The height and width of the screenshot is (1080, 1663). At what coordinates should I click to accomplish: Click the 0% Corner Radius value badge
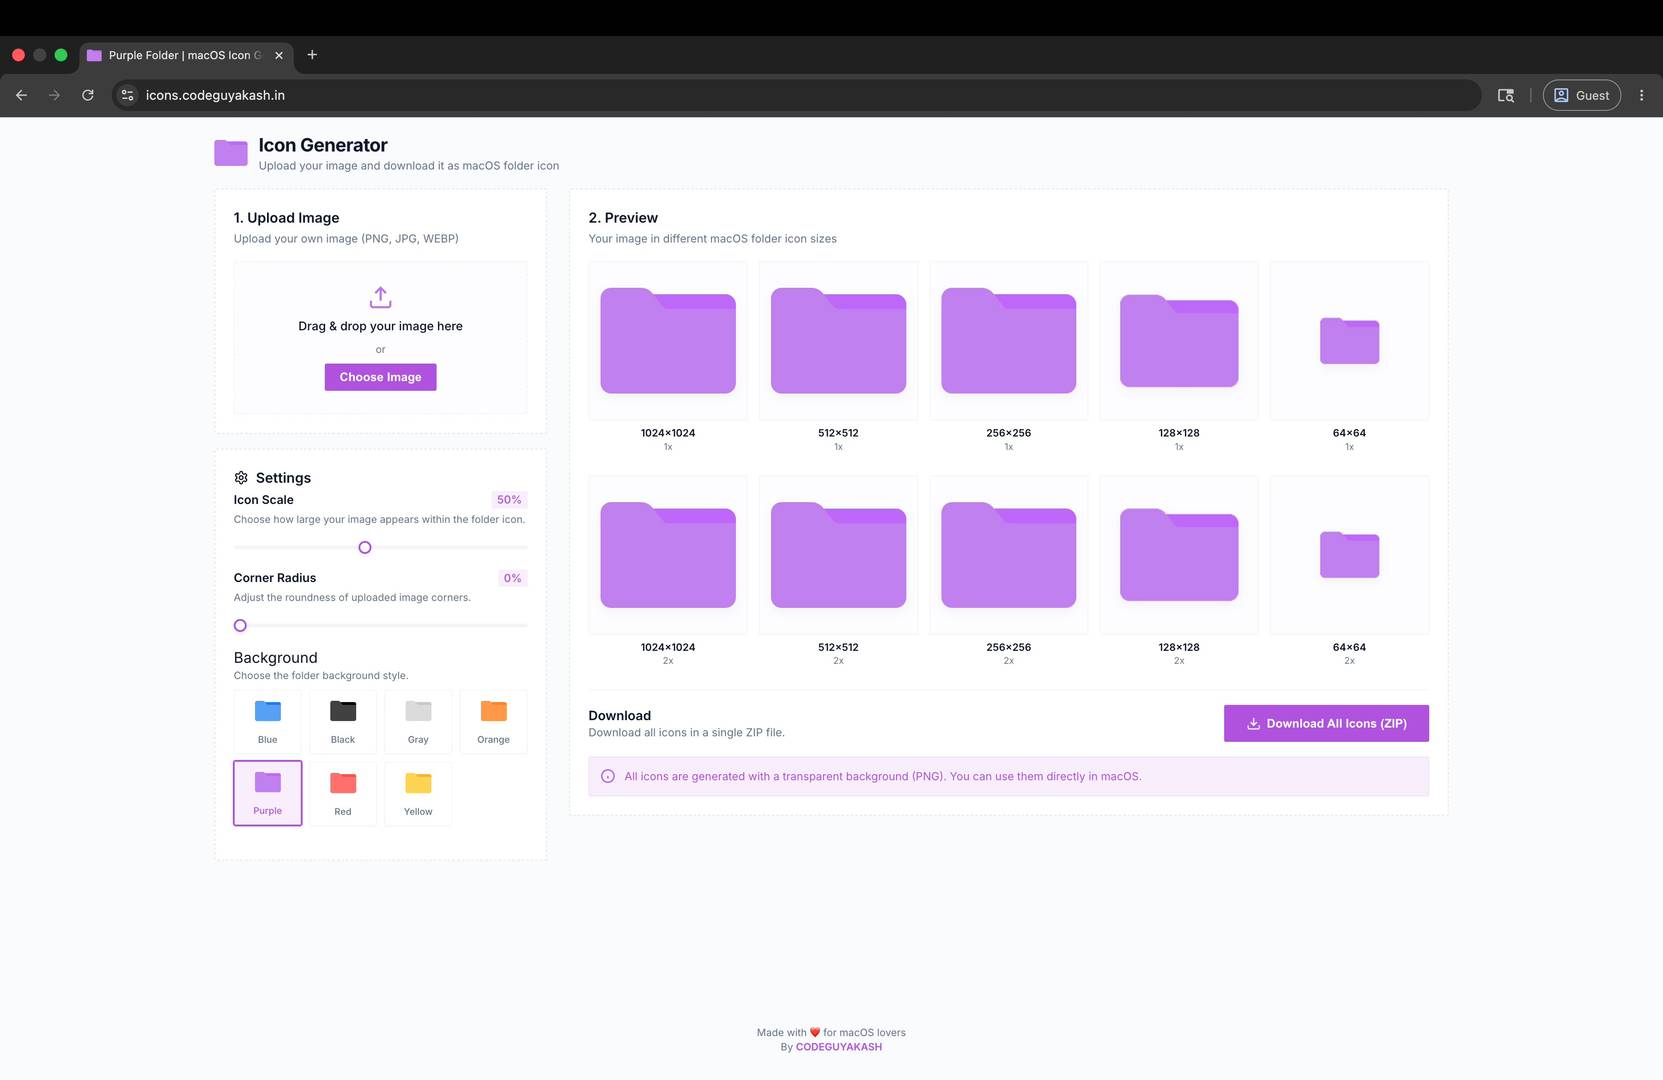tap(512, 578)
